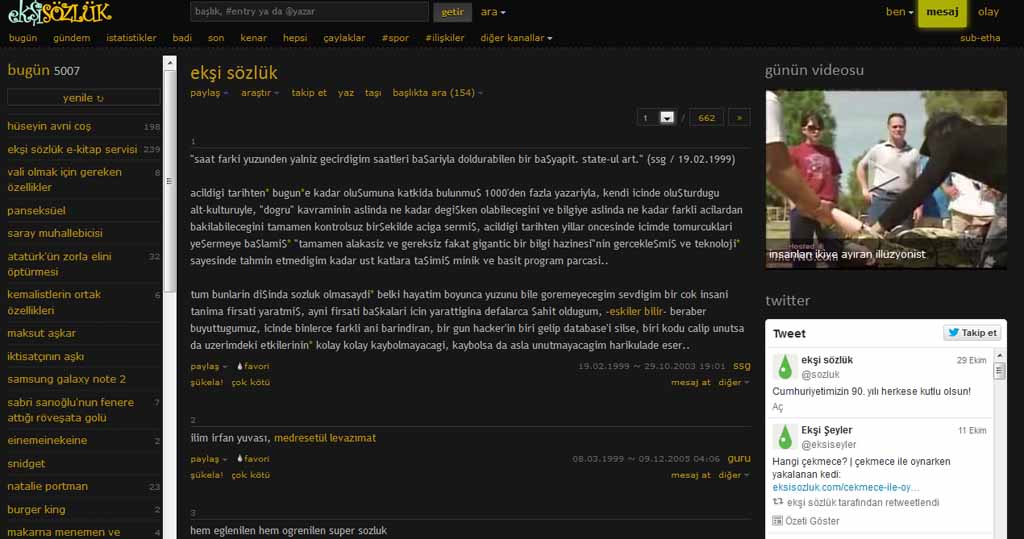Expand diğer kanallar dropdown
Image resolution: width=1024 pixels, height=539 pixels.
tap(516, 38)
